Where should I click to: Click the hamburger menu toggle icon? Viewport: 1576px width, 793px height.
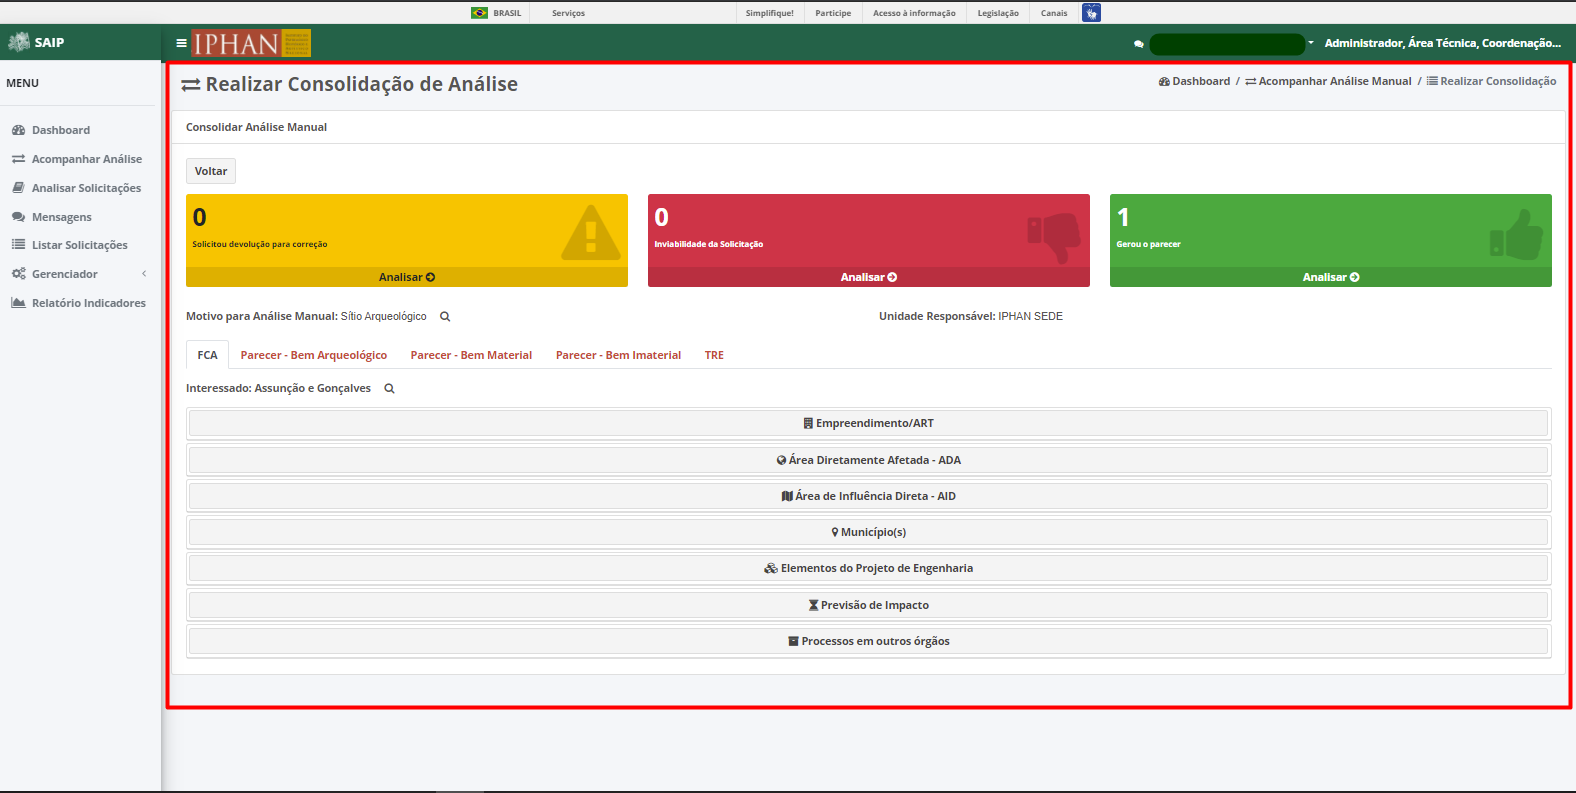[x=181, y=43]
